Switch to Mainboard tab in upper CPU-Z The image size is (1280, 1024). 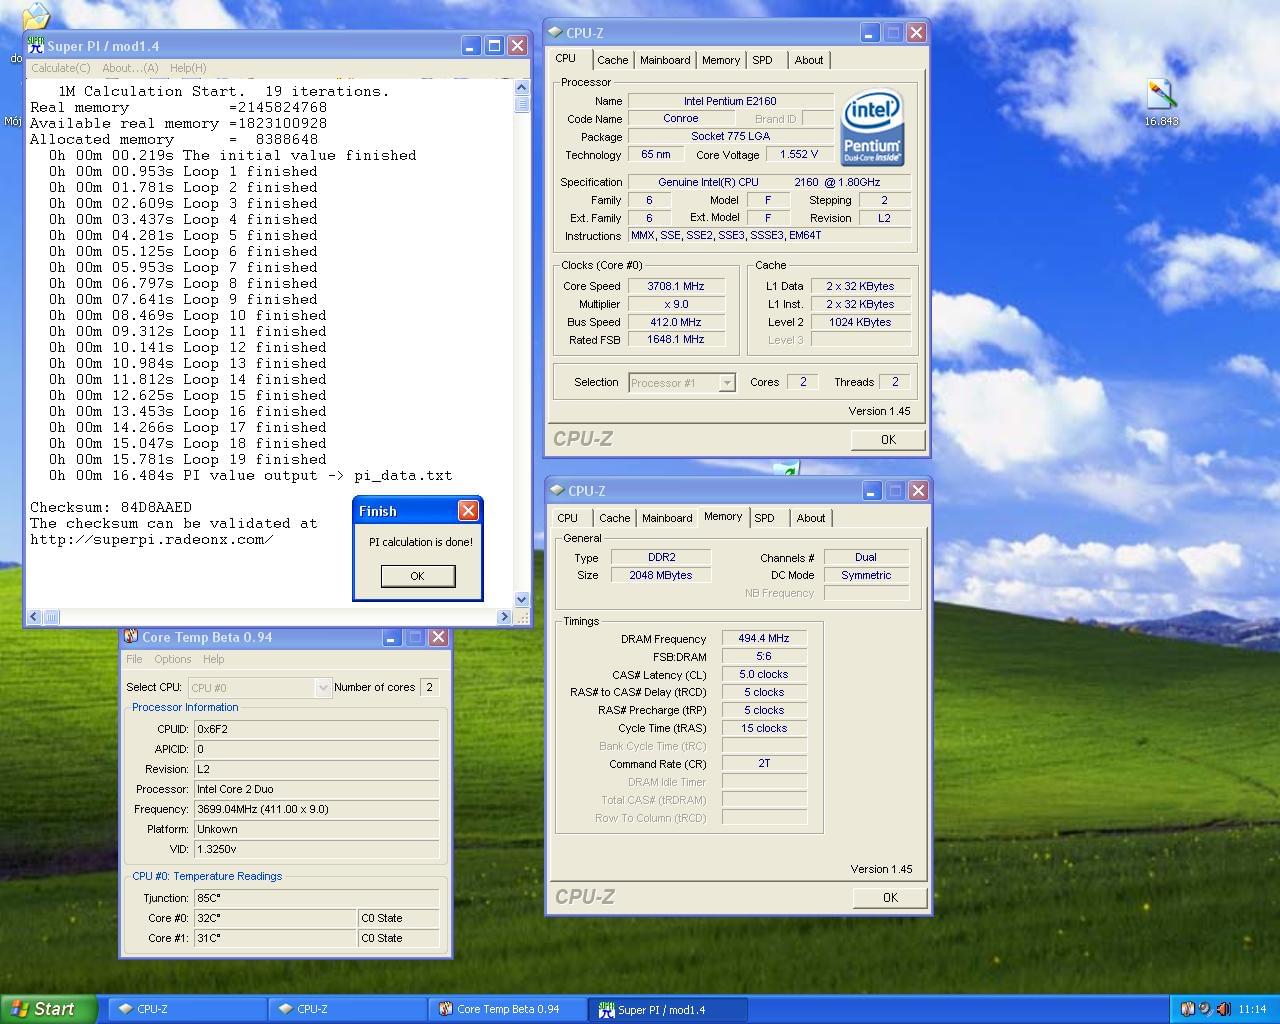(x=665, y=60)
